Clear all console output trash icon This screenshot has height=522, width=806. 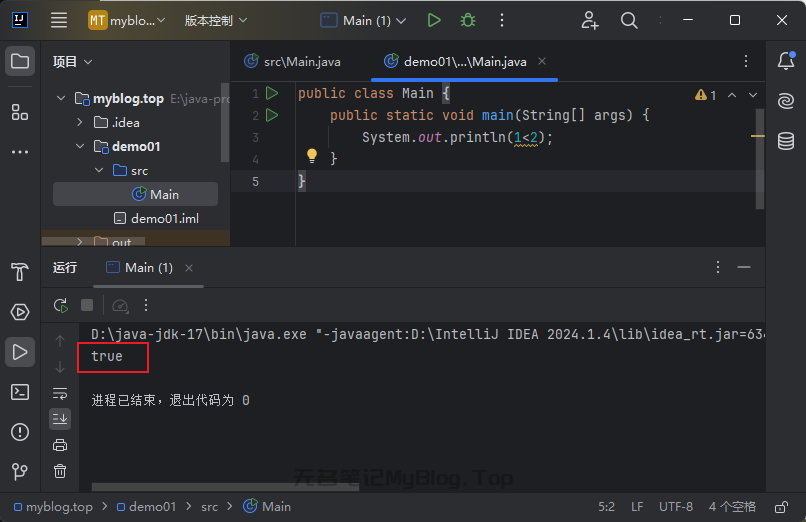pos(60,471)
